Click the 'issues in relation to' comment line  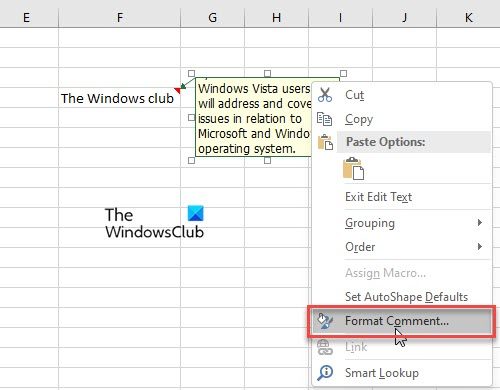tap(250, 119)
